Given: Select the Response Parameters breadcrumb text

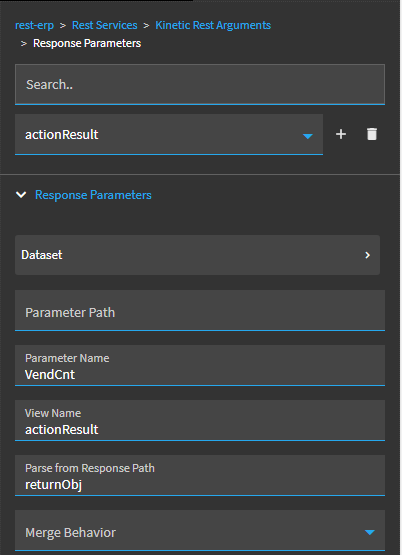Looking at the screenshot, I should [87, 43].
